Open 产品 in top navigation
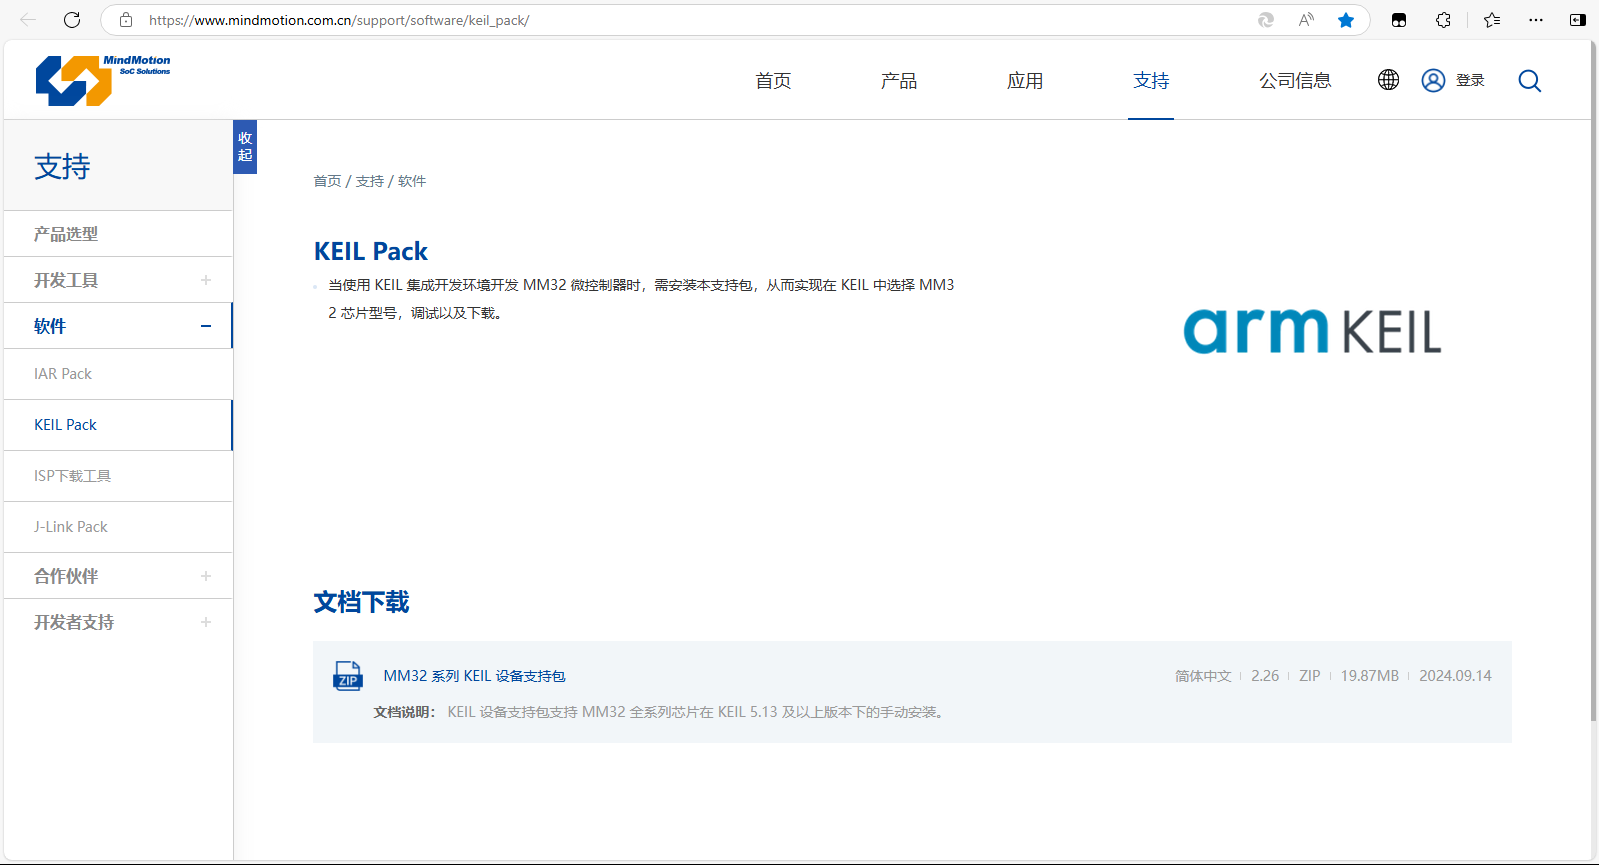Viewport: 1599px width, 865px height. [x=898, y=81]
